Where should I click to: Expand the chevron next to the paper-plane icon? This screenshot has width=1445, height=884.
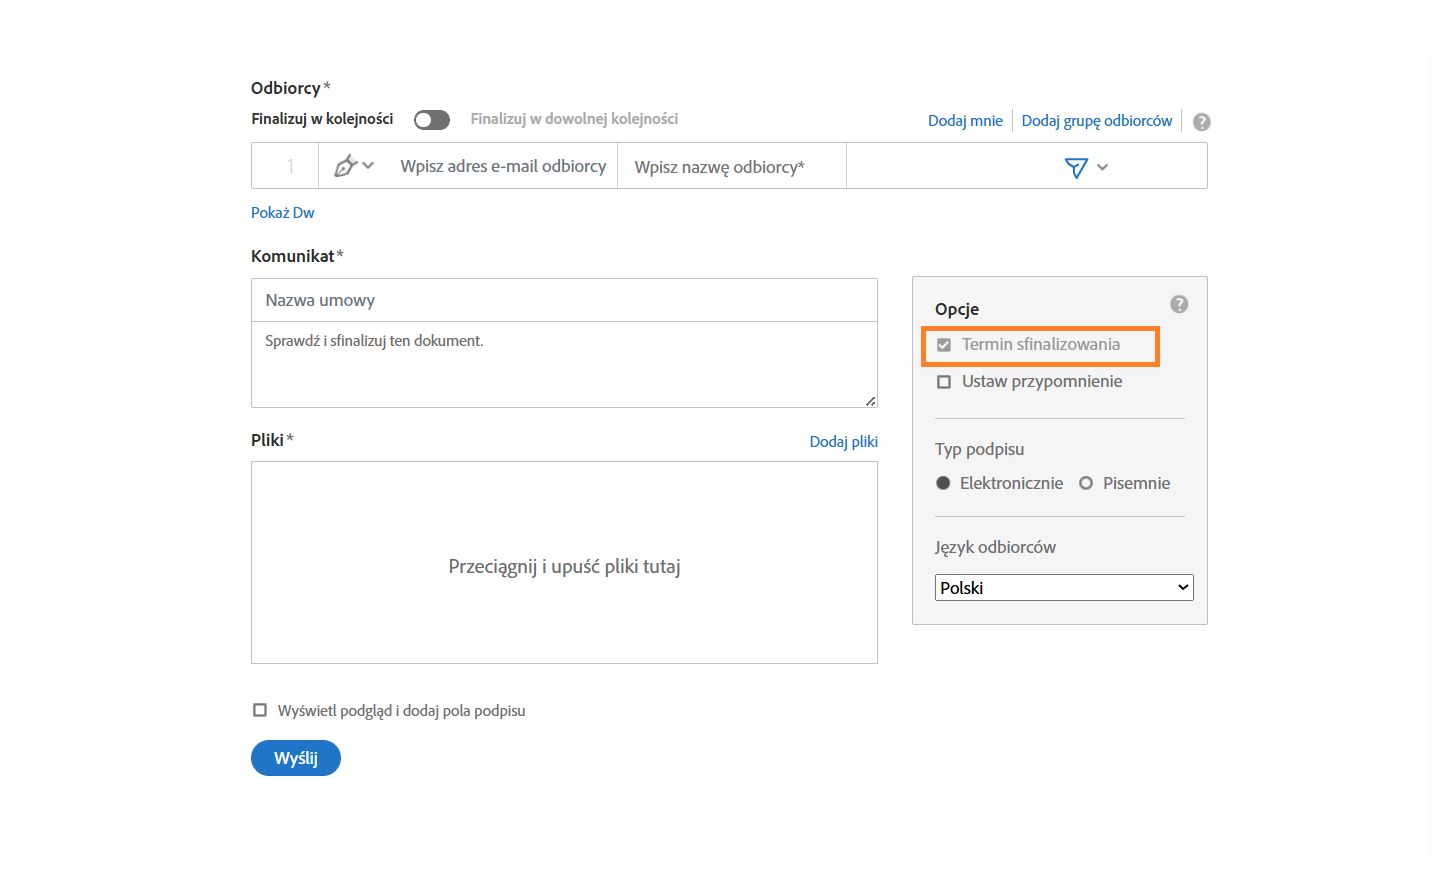tap(1102, 167)
